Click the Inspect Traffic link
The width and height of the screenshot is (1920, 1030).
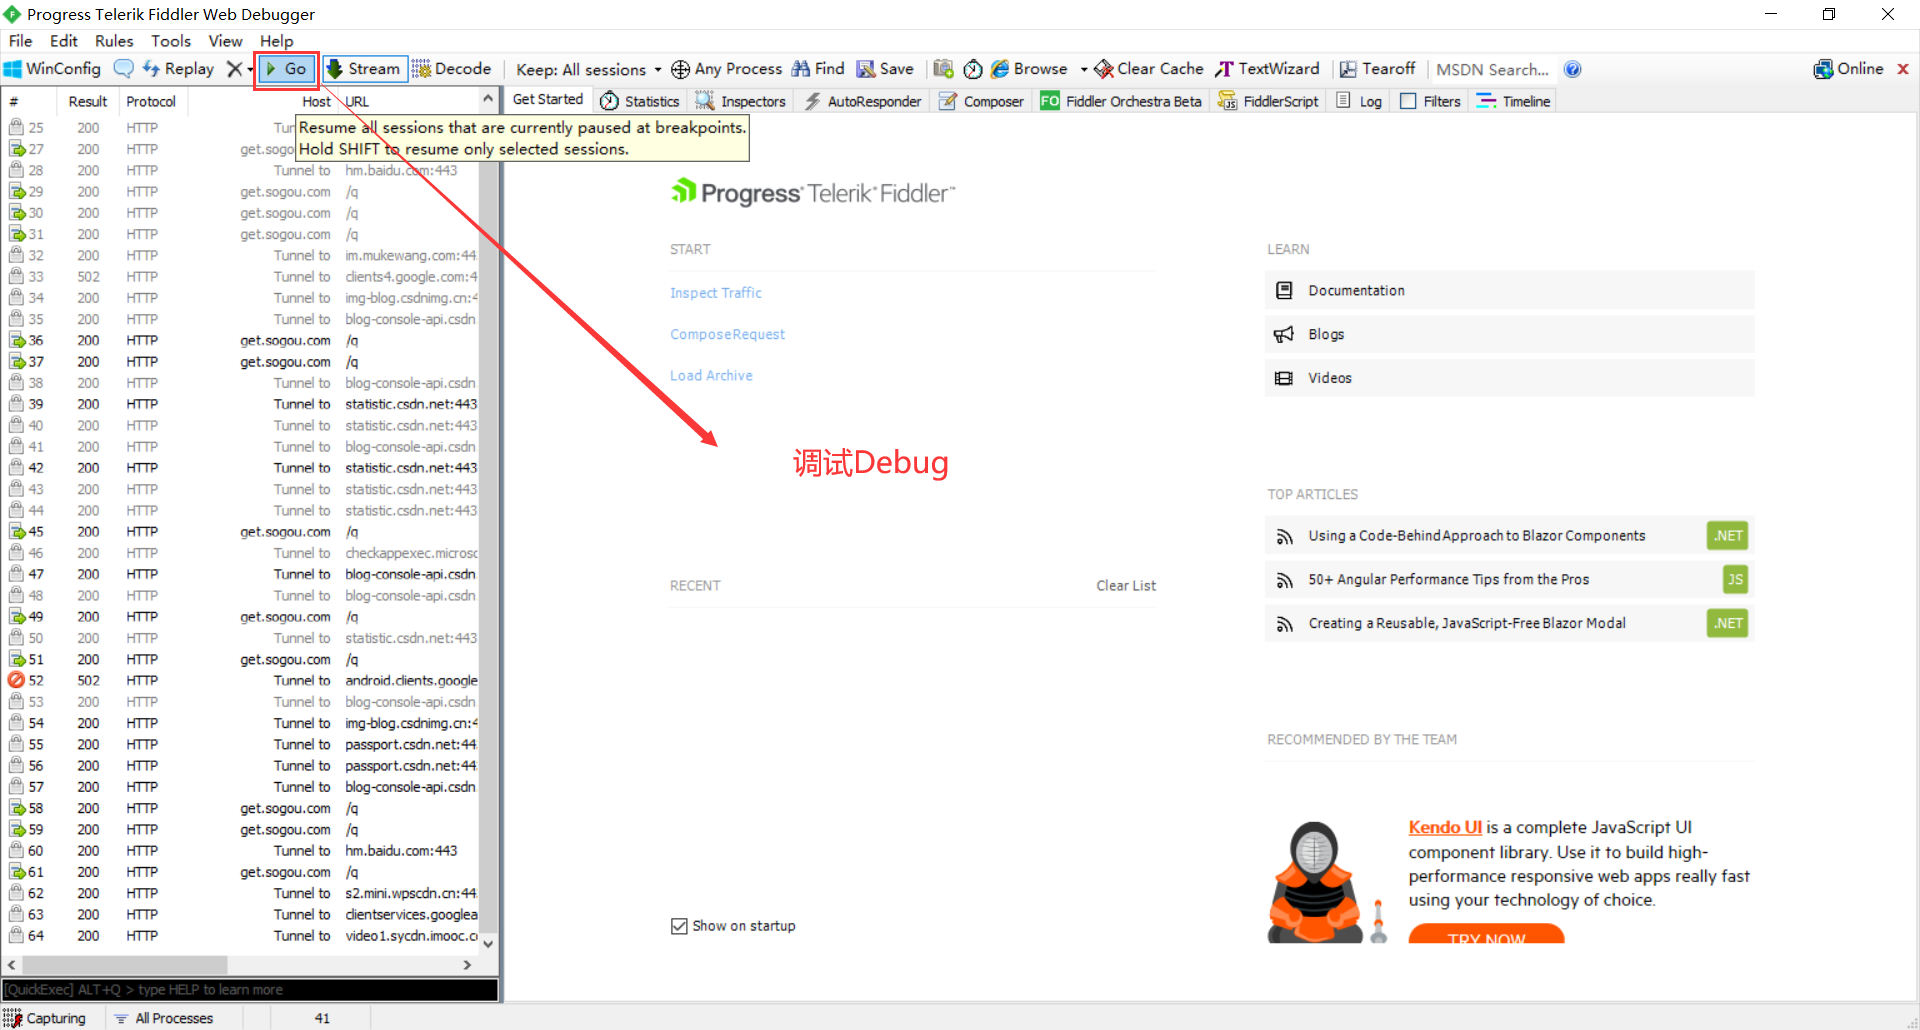click(x=716, y=293)
